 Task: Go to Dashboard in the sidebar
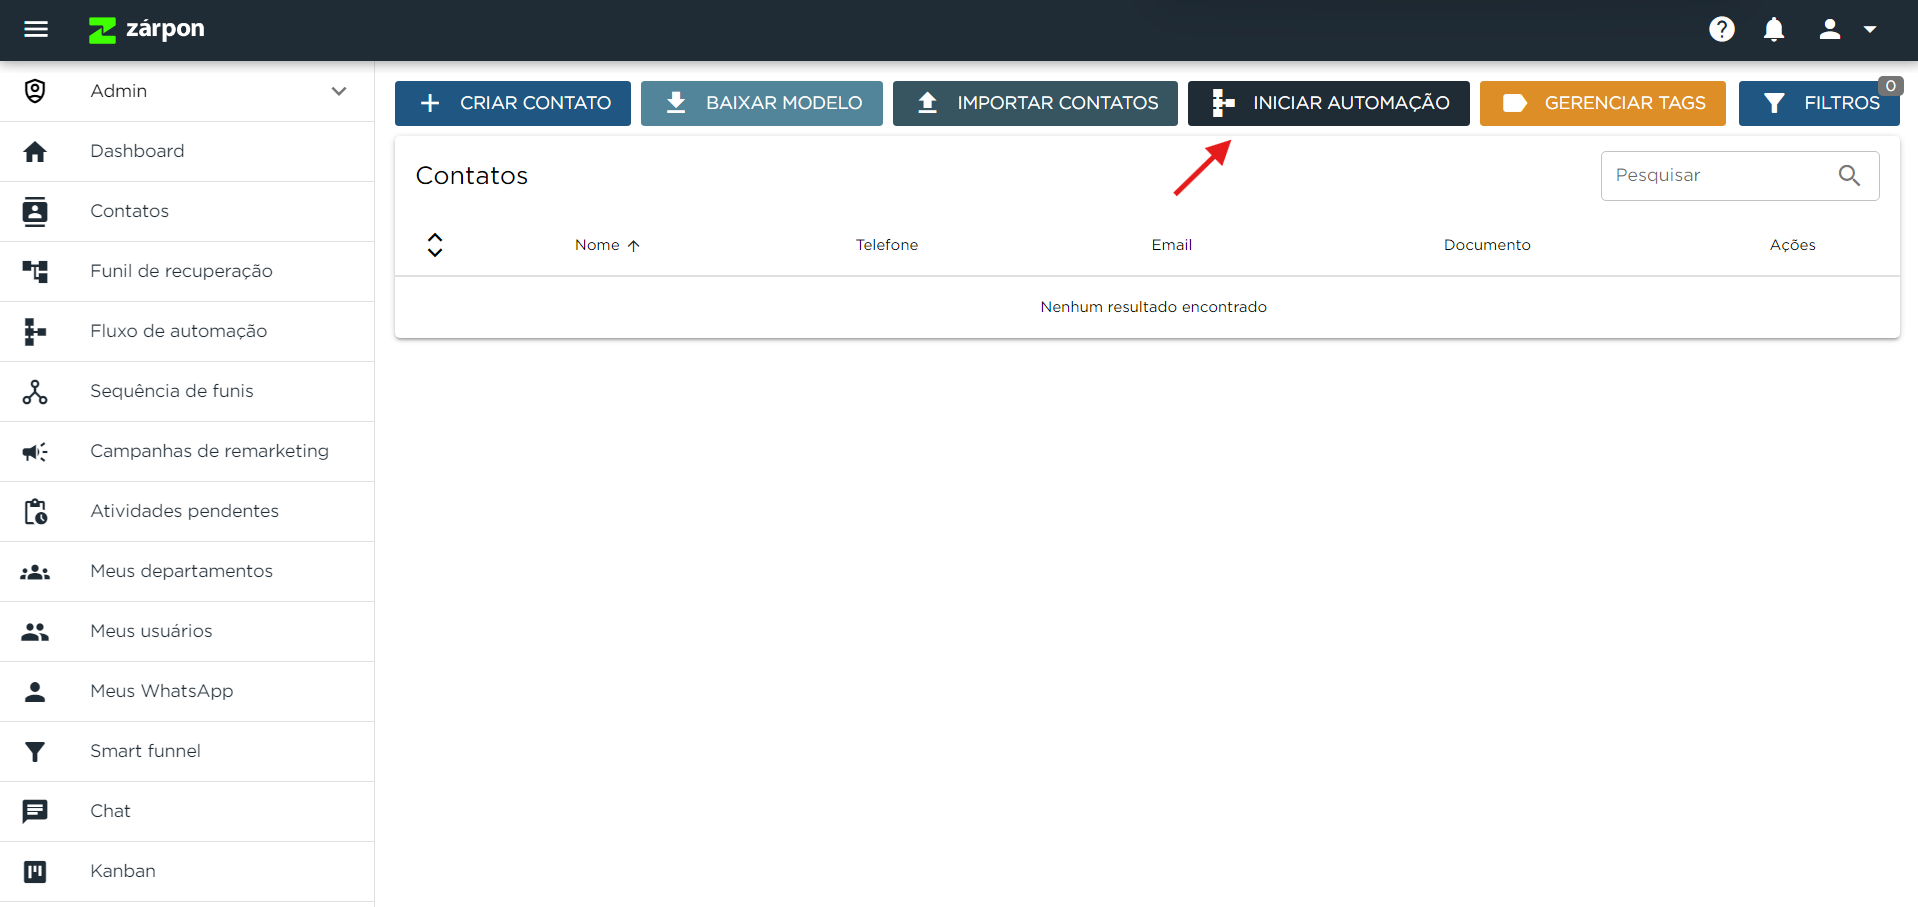[137, 151]
